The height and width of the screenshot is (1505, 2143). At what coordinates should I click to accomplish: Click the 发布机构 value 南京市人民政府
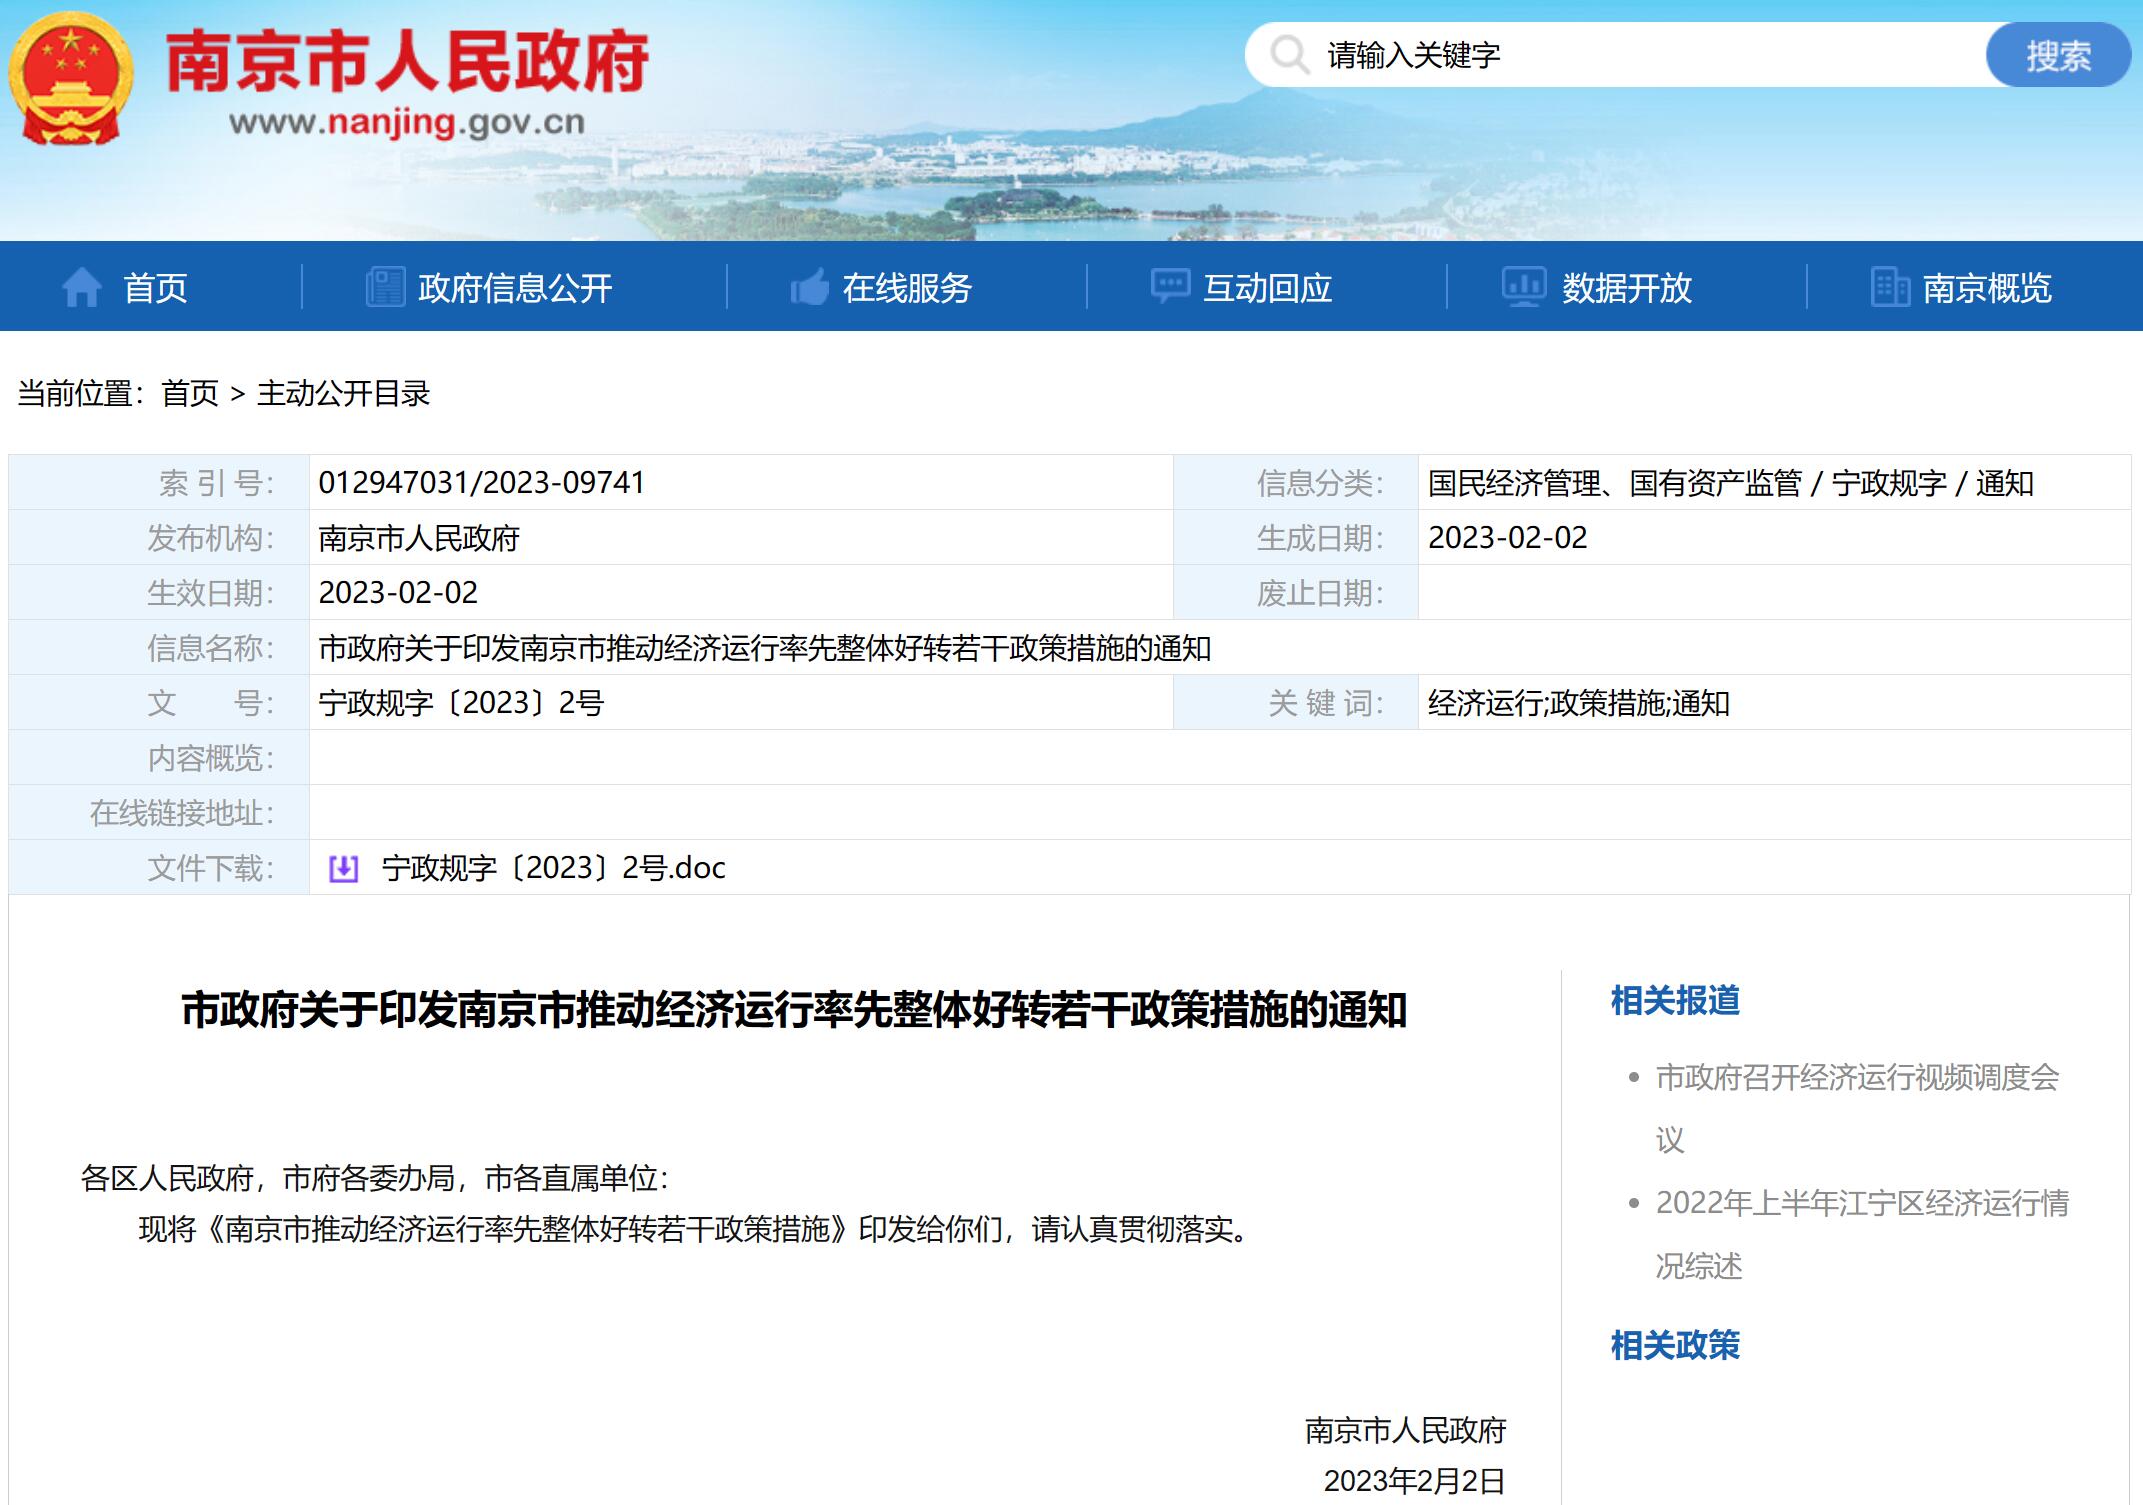coord(419,538)
